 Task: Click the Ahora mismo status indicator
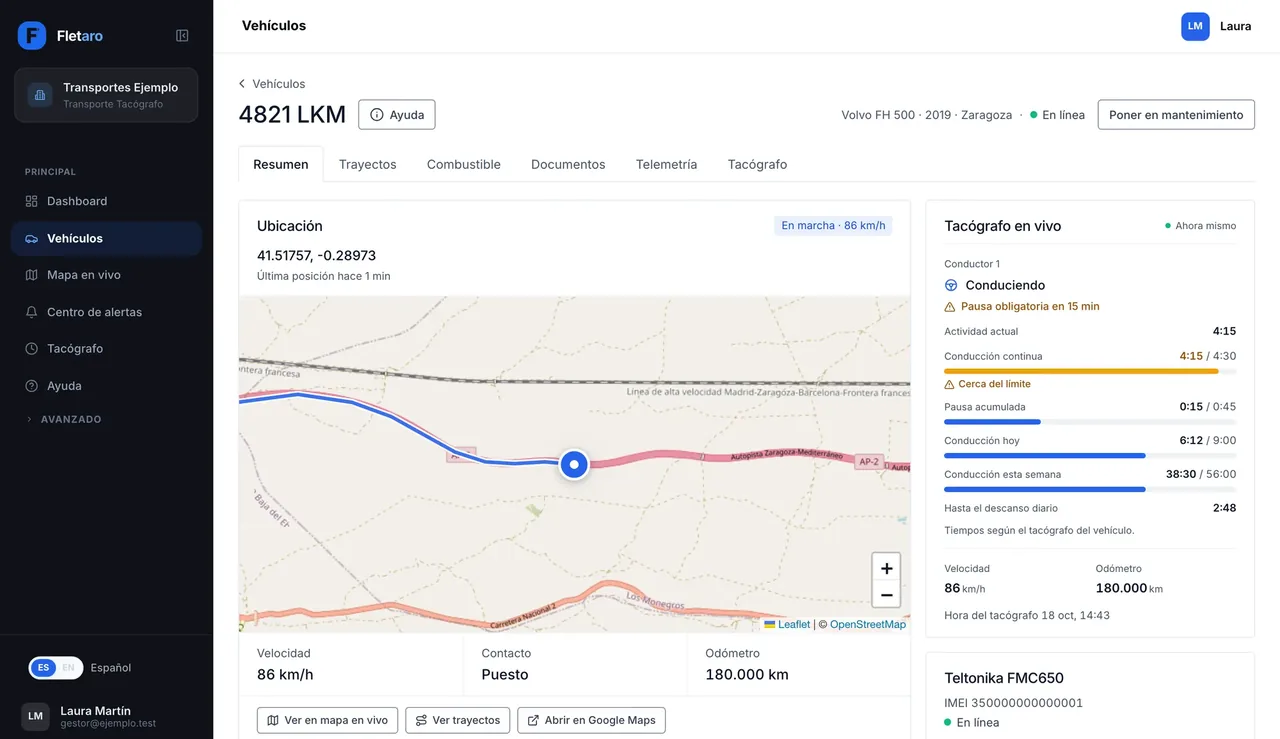(1200, 226)
